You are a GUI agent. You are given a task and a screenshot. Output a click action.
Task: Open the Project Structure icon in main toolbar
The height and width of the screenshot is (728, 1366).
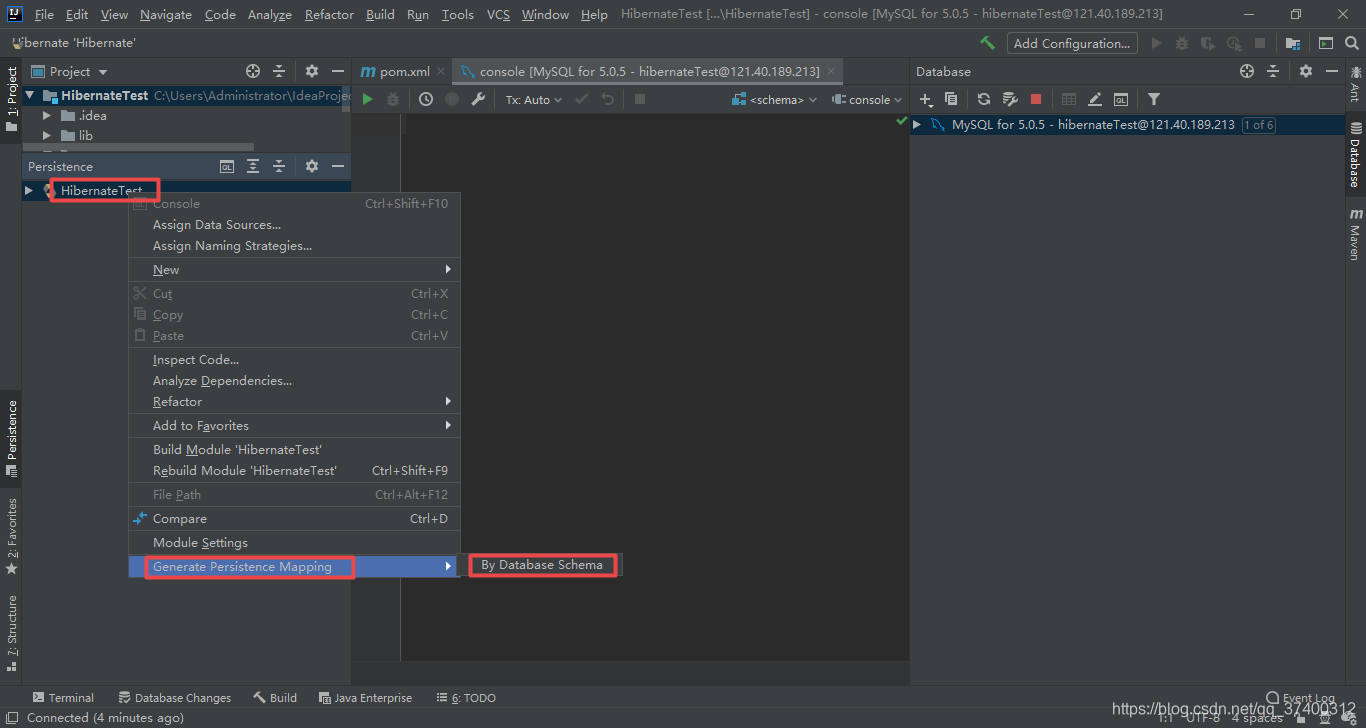pos(1293,43)
